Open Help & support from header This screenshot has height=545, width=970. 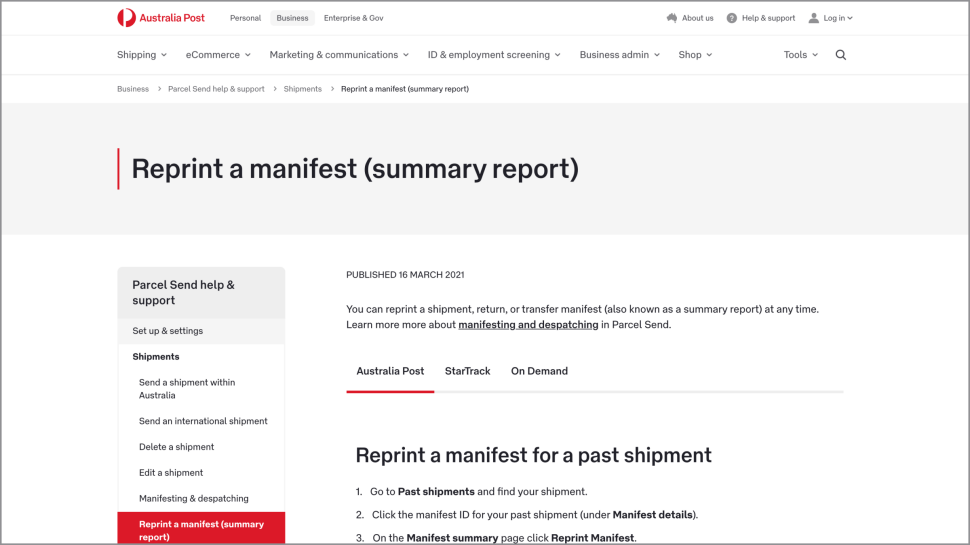click(761, 18)
